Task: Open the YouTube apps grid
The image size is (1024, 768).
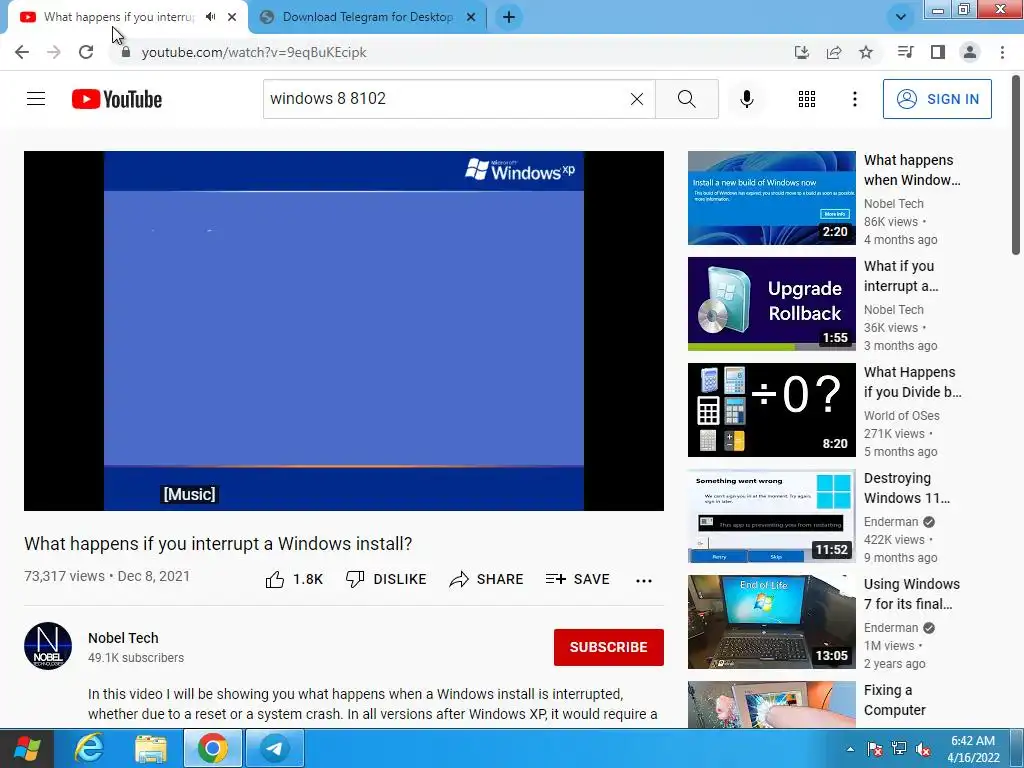Action: point(807,99)
